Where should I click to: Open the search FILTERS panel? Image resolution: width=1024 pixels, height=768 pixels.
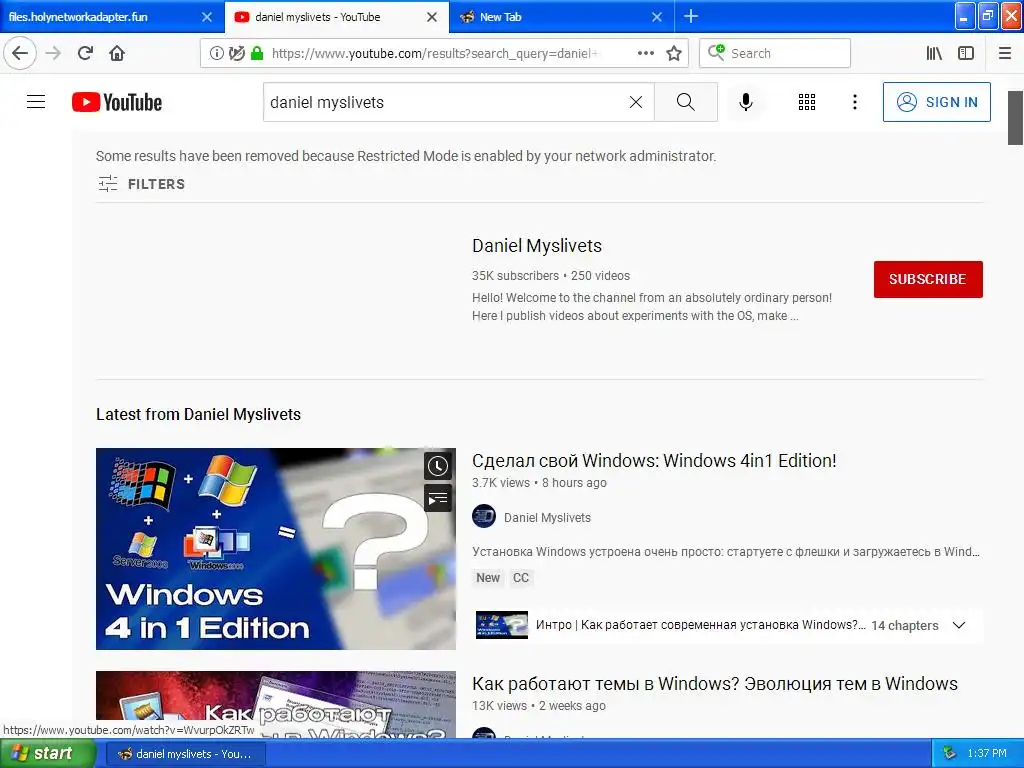142,184
